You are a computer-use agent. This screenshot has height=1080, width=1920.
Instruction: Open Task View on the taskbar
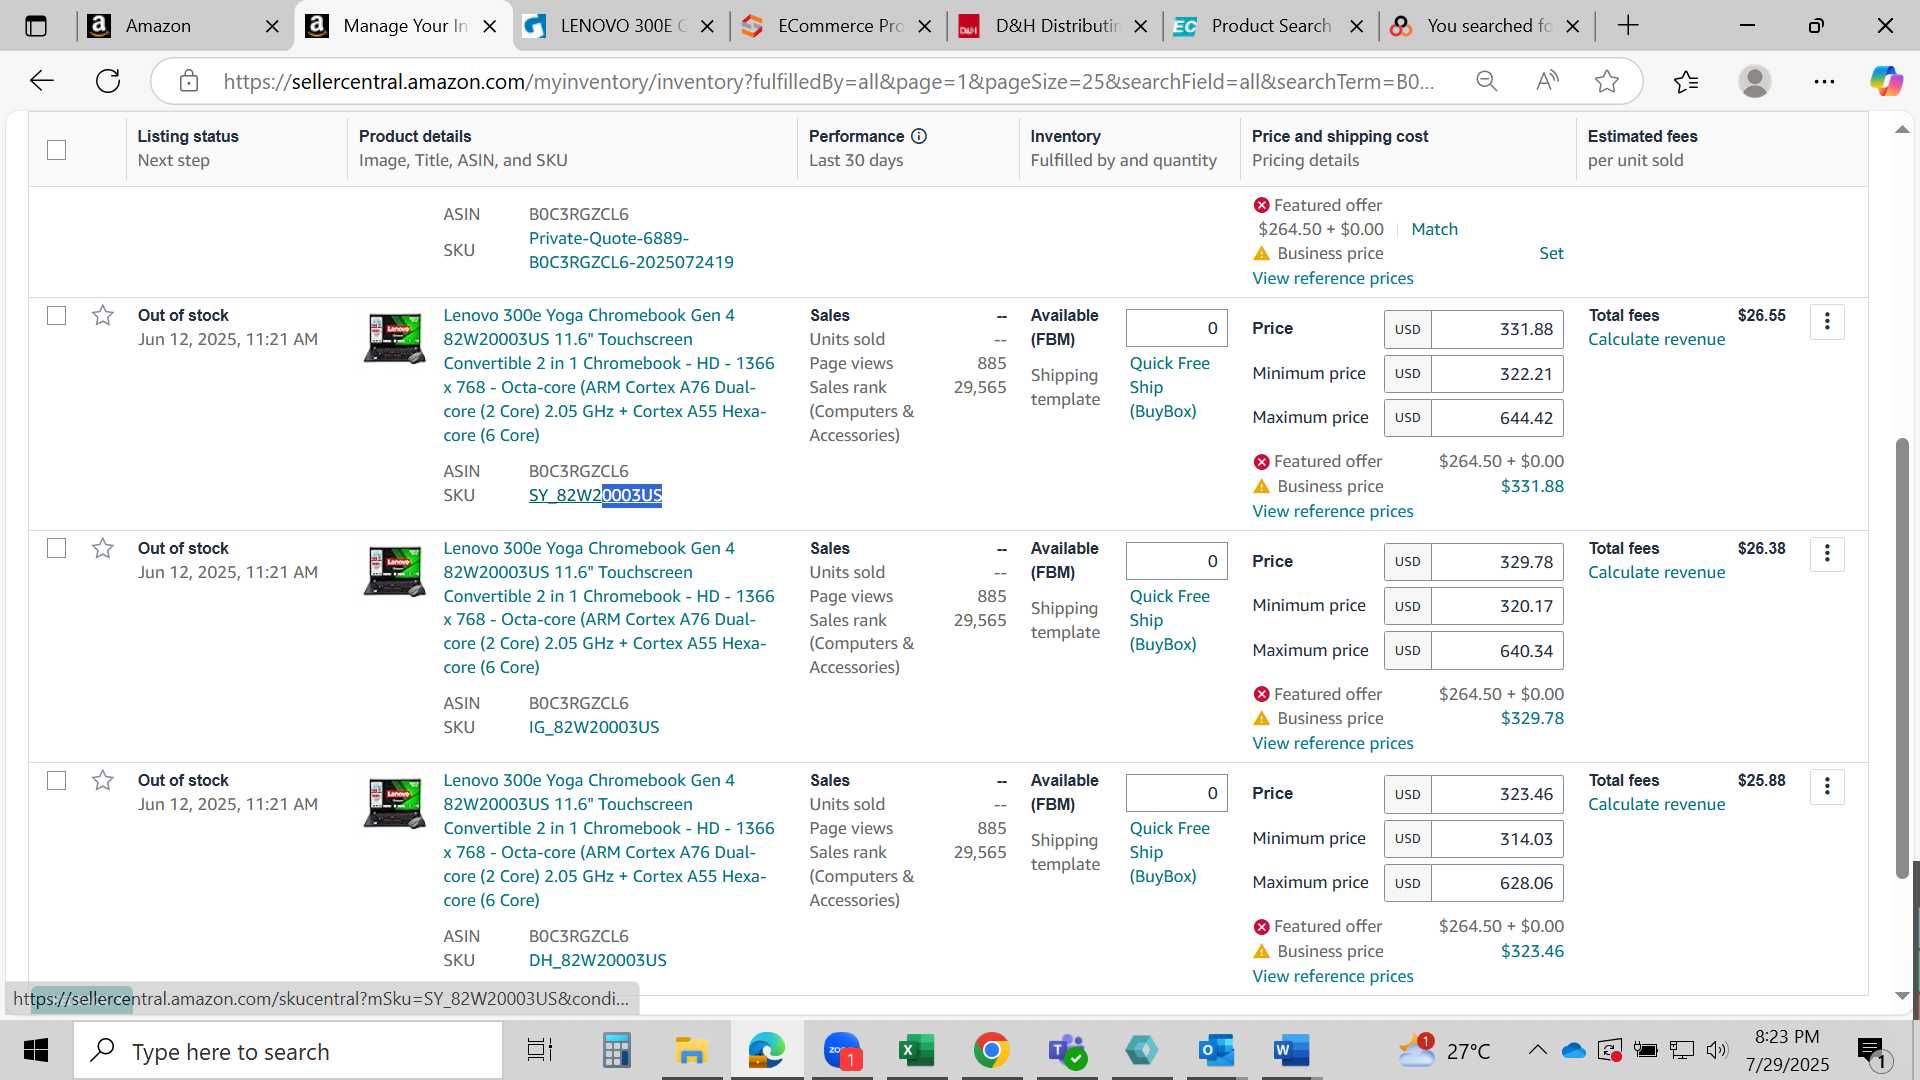[x=540, y=1051]
